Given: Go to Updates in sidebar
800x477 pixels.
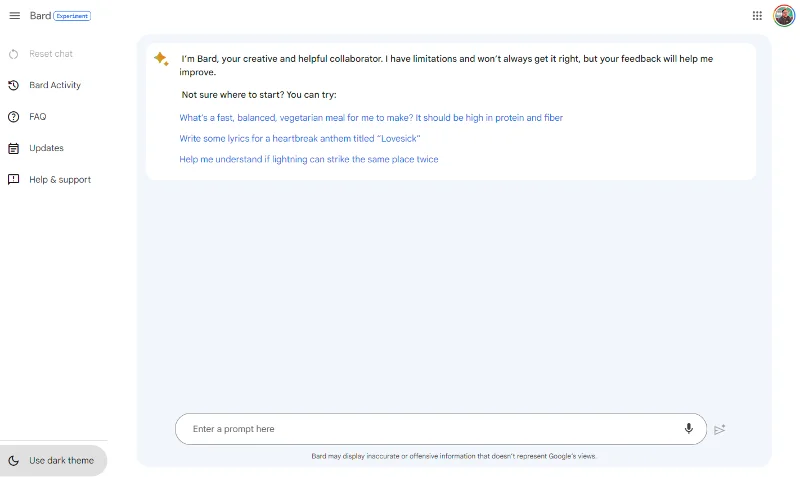Looking at the screenshot, I should 46,148.
